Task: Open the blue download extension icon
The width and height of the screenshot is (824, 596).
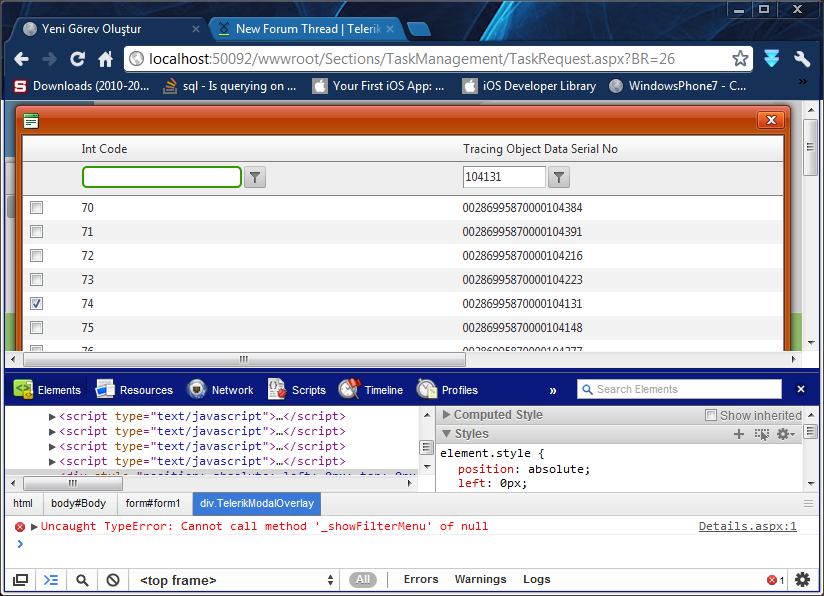Action: (771, 58)
